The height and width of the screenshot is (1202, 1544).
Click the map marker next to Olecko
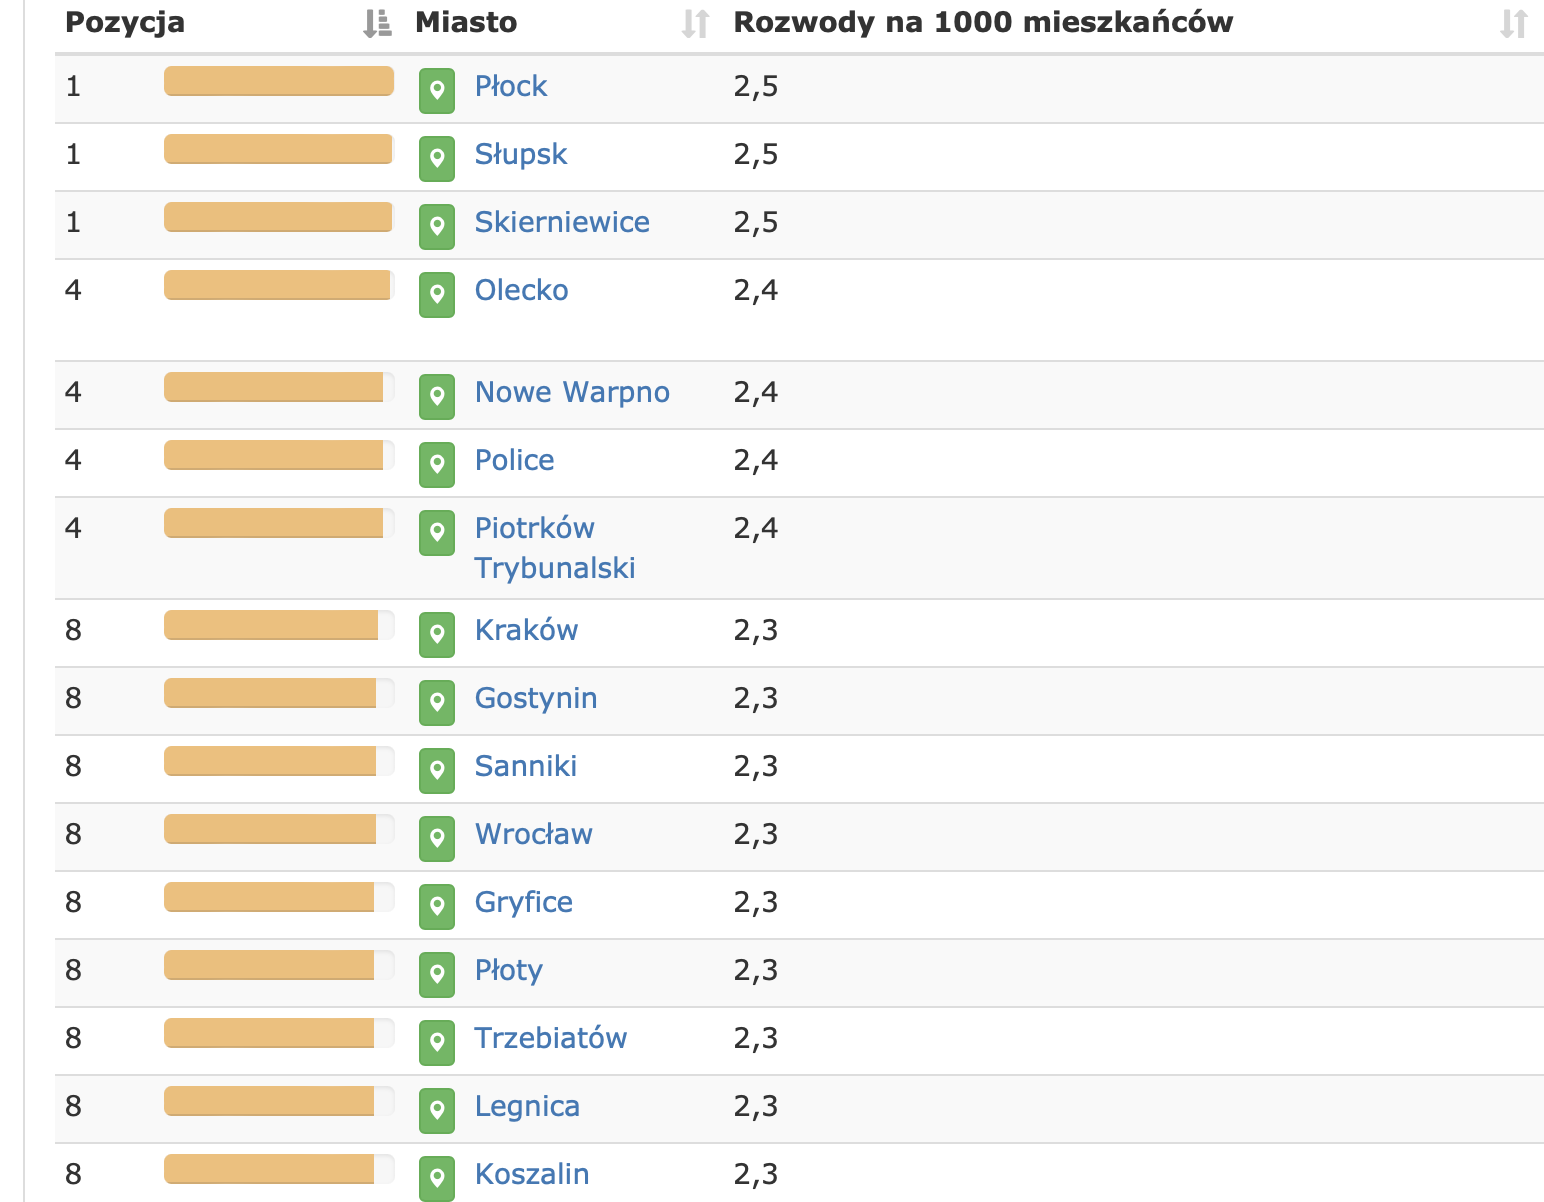point(437,295)
